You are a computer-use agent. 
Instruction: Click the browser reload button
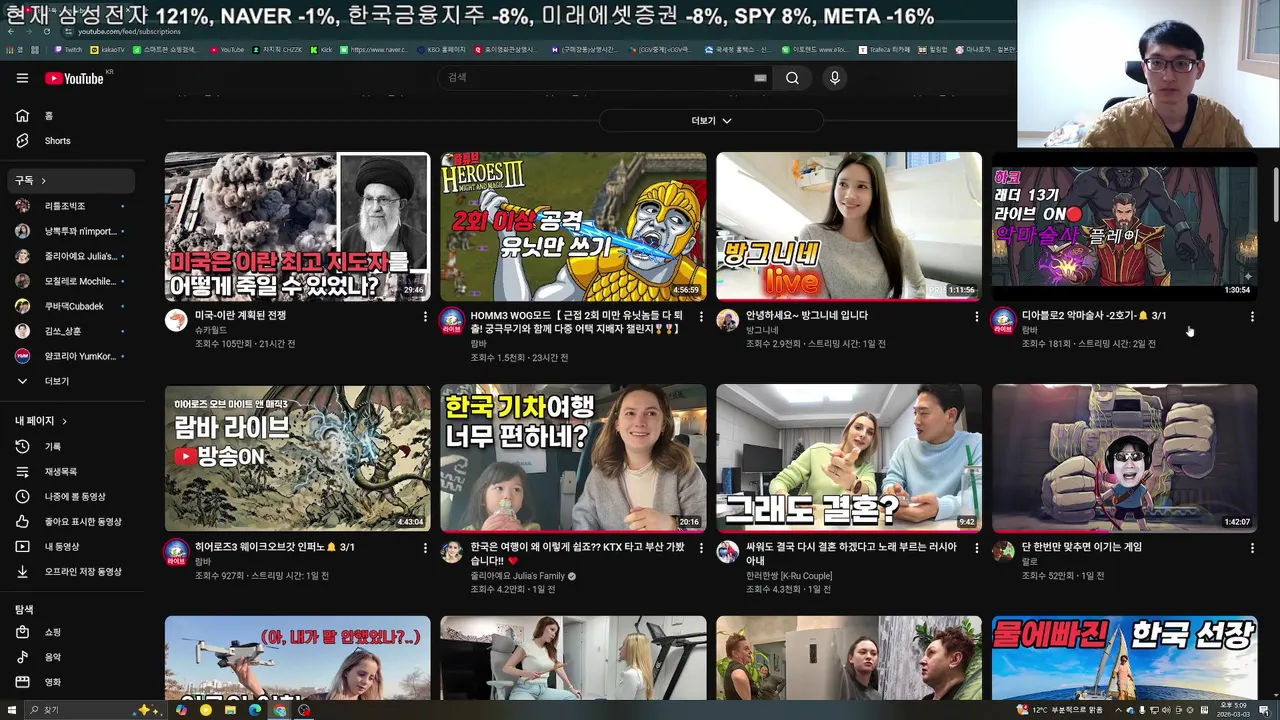[46, 31]
